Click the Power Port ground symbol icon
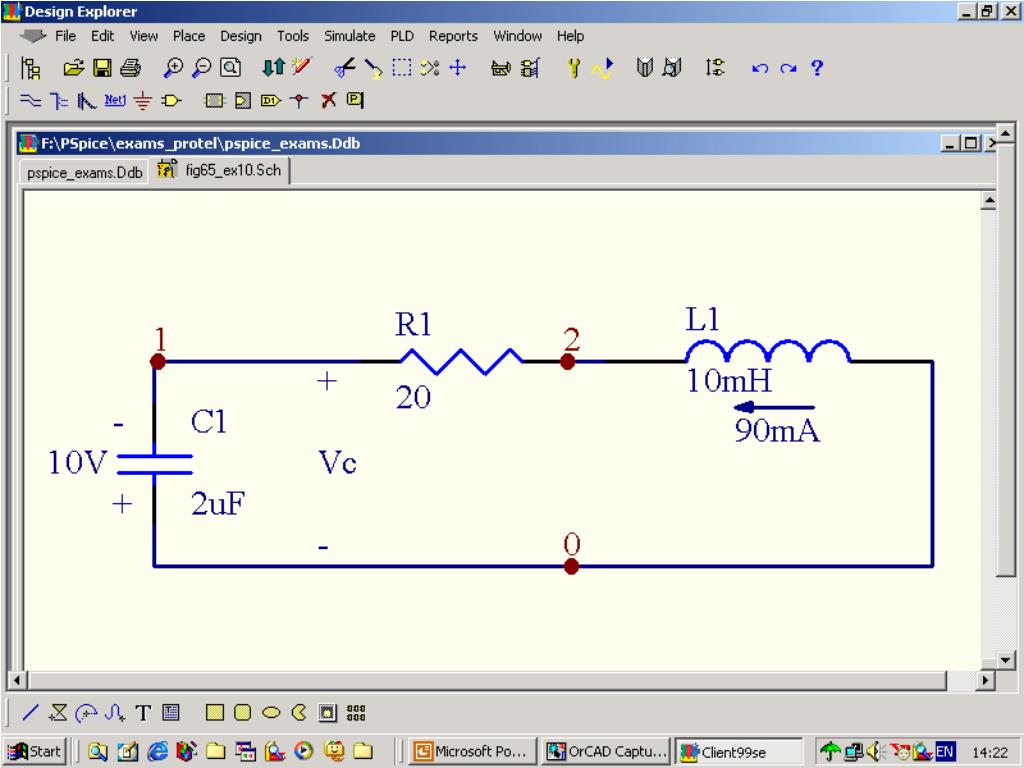 (142, 101)
